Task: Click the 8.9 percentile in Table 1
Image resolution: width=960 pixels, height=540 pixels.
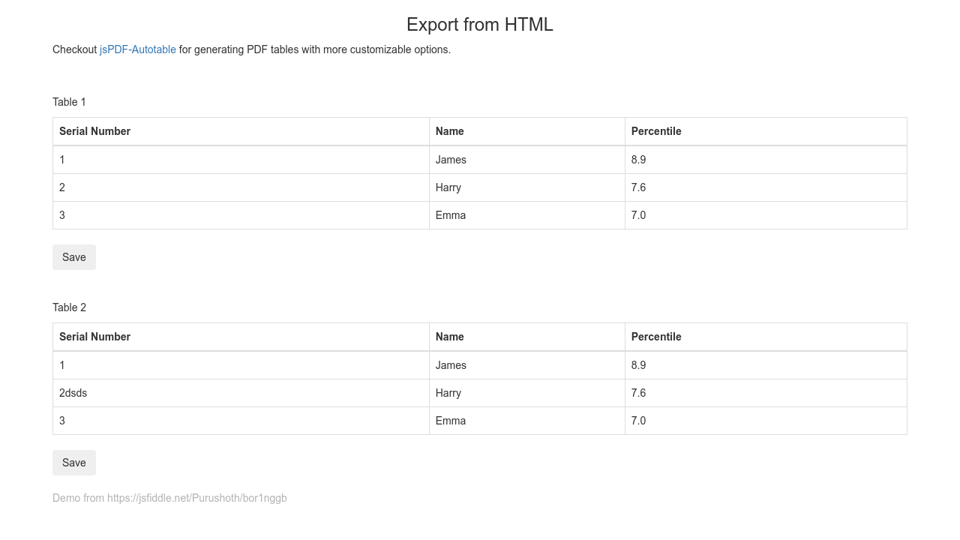Action: tap(639, 160)
